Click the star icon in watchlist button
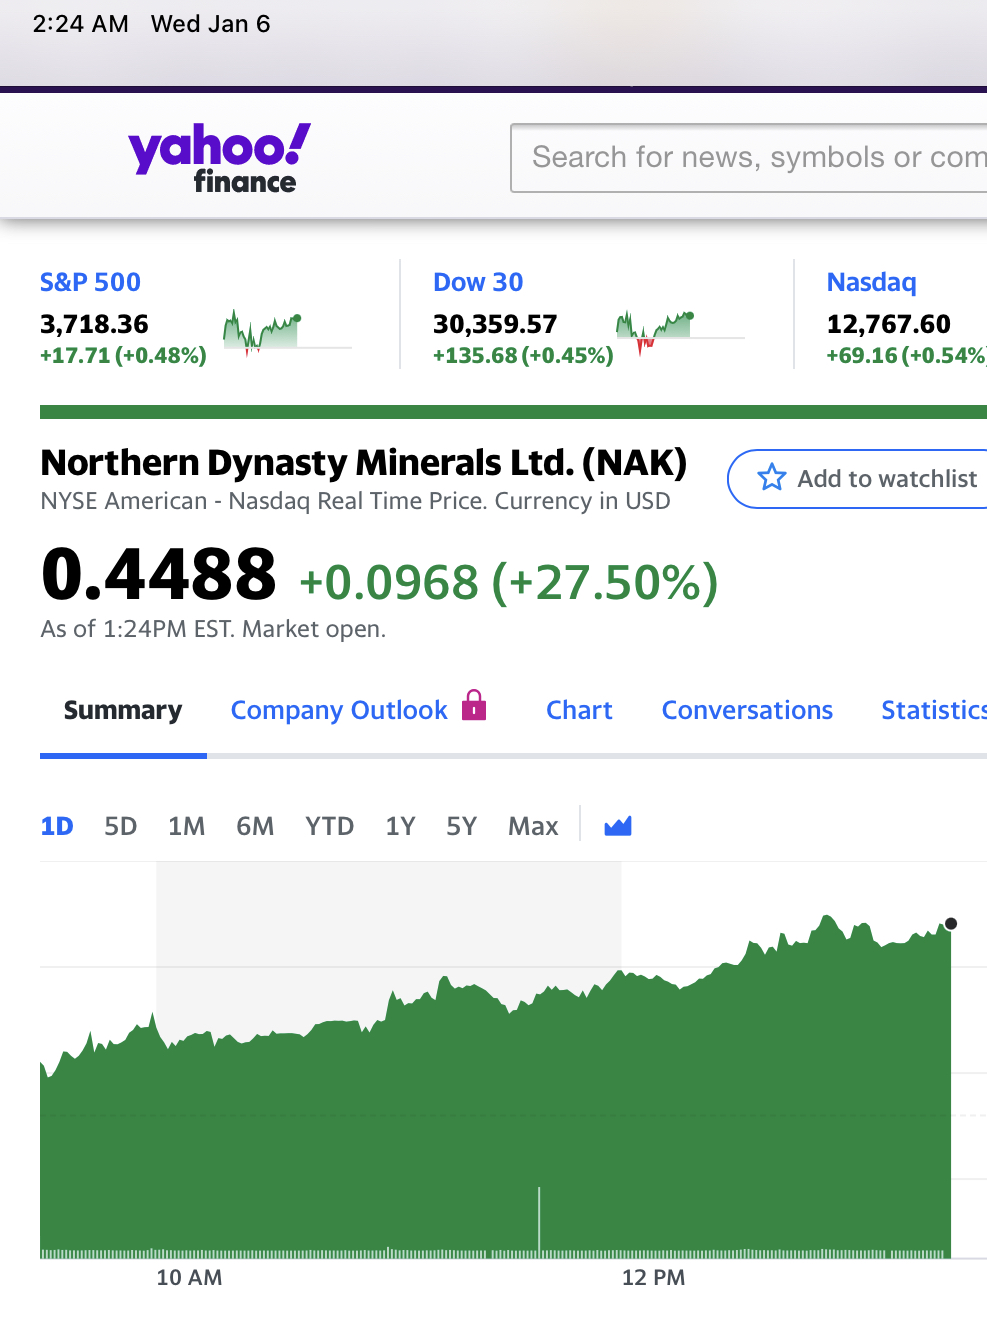The image size is (987, 1320). point(771,478)
